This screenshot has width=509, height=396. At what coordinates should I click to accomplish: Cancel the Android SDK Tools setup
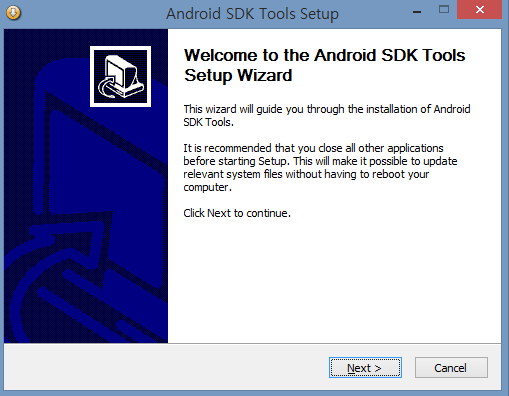click(451, 368)
